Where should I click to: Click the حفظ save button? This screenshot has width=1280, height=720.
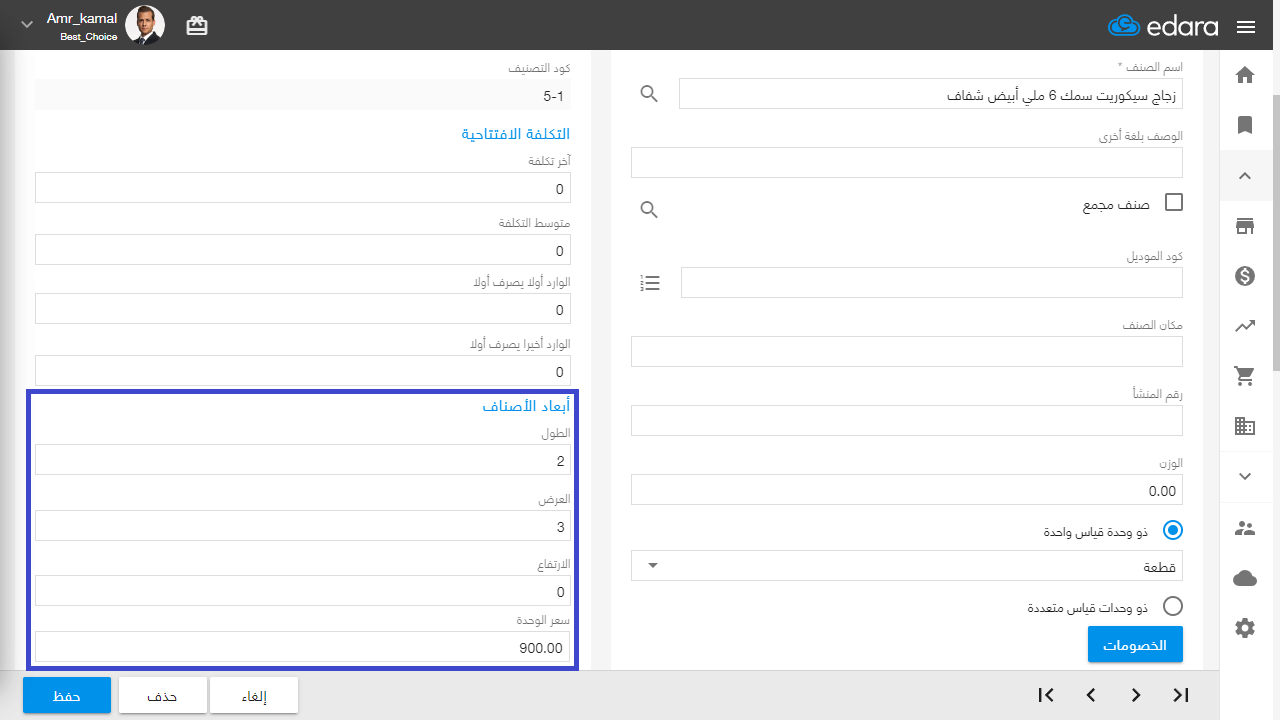click(67, 695)
